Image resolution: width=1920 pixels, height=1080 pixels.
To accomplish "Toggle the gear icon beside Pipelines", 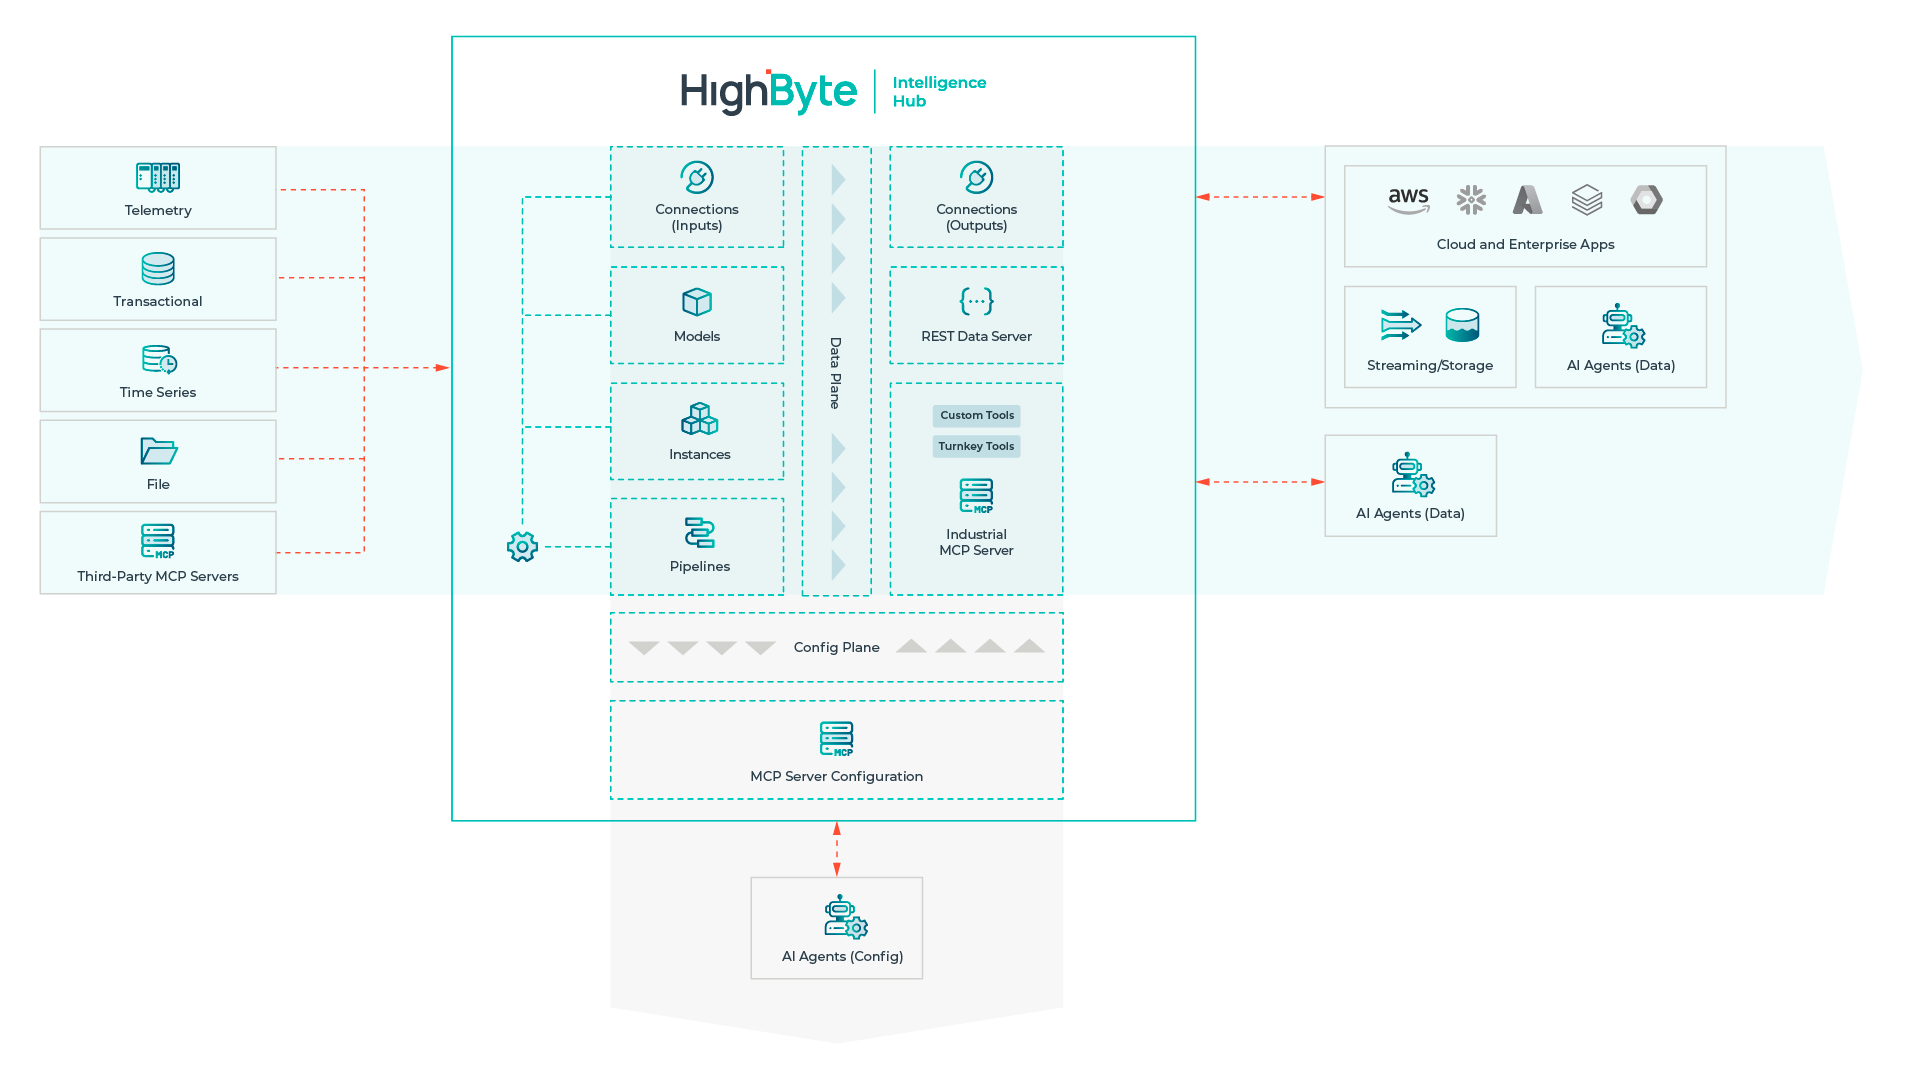I will click(522, 548).
